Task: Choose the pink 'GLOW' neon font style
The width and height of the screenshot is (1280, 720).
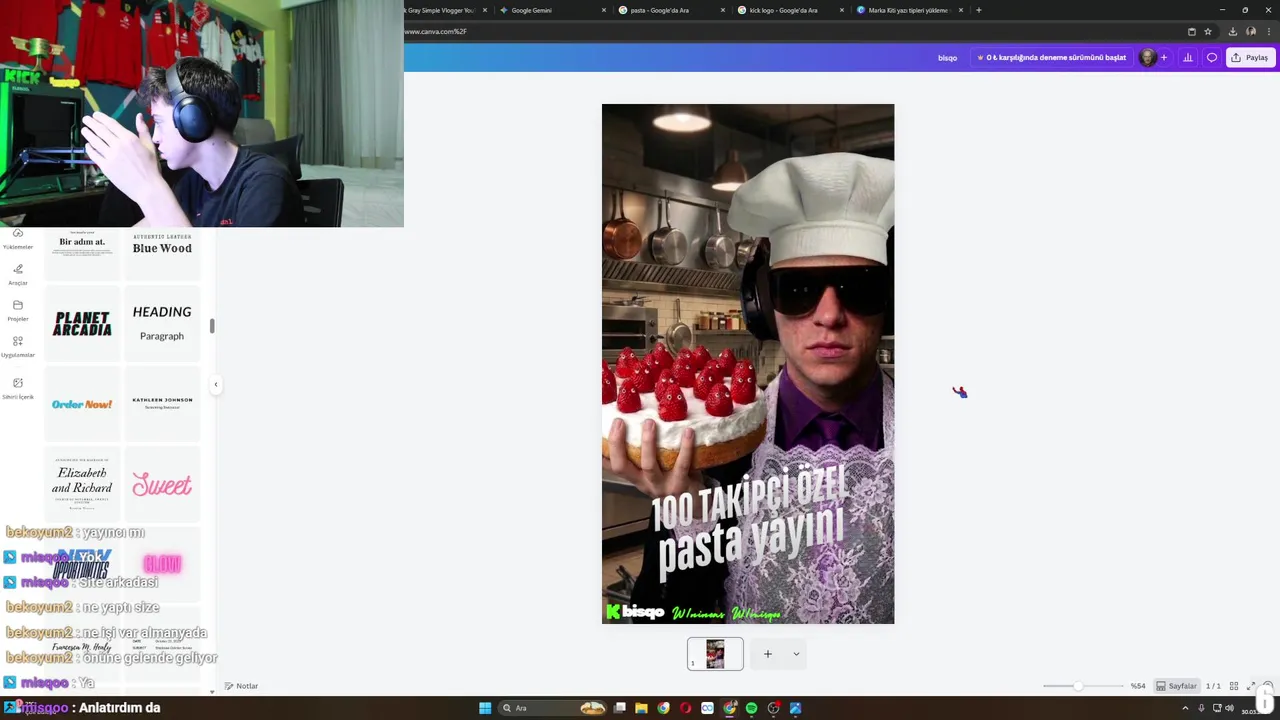Action: (162, 564)
